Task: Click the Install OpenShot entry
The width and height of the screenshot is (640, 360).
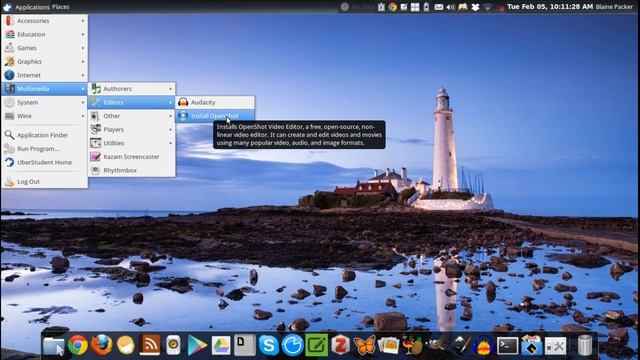Action: point(215,116)
